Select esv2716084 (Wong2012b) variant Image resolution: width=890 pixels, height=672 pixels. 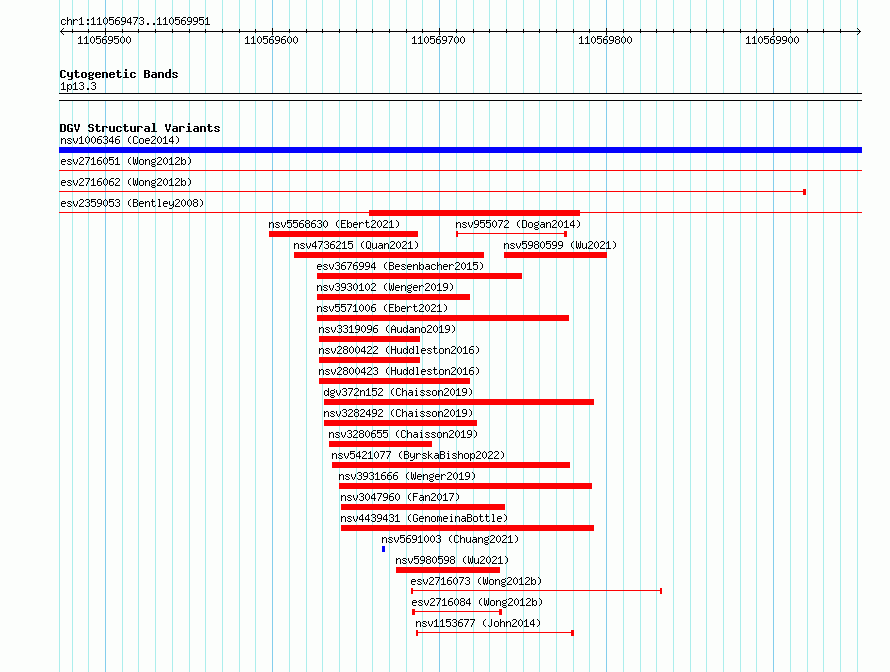[x=477, y=602]
